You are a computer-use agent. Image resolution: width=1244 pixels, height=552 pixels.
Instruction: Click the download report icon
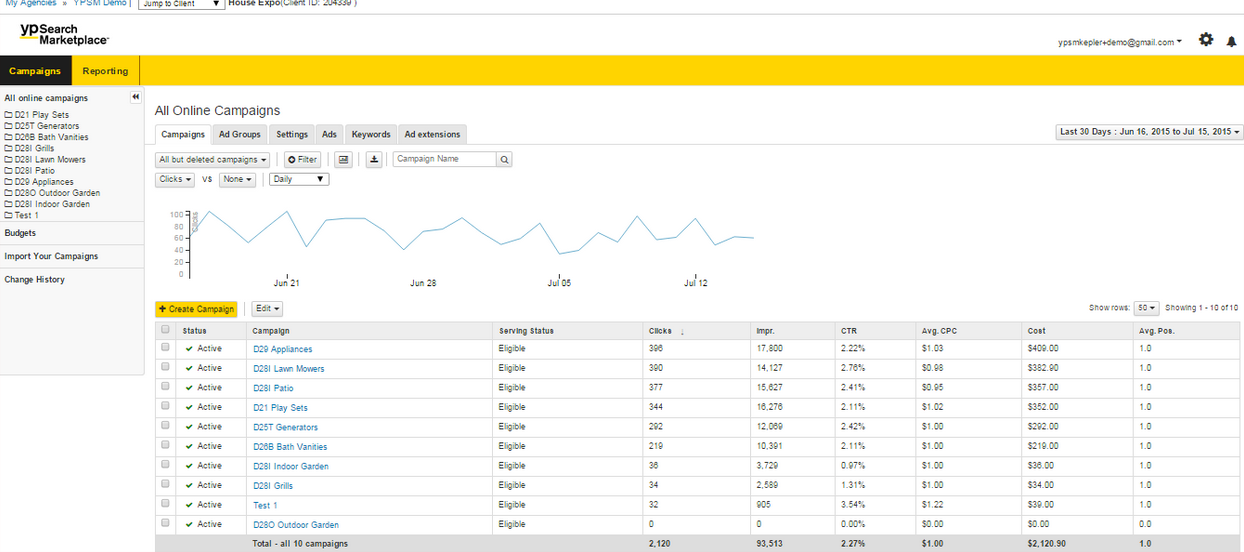click(x=374, y=160)
